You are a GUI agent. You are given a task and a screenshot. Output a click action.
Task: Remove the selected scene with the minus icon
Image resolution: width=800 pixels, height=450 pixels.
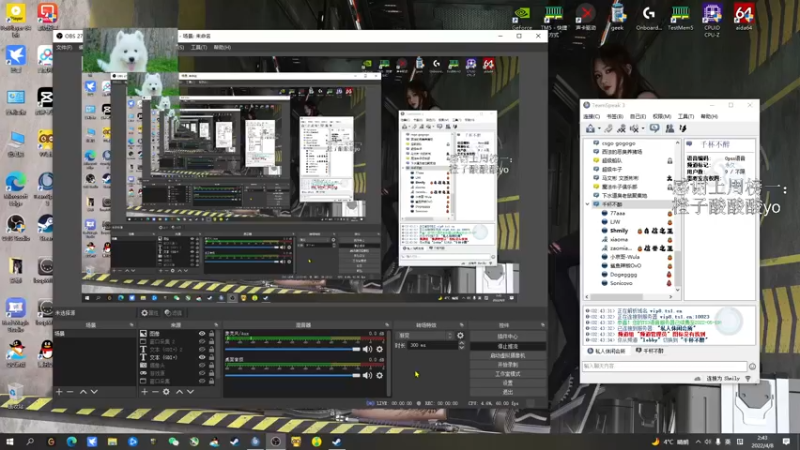coord(70,392)
